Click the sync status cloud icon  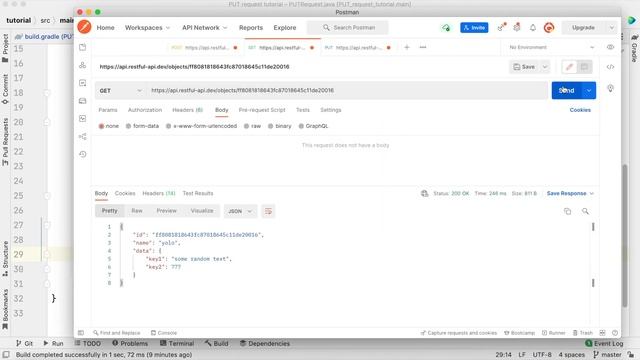[x=446, y=28]
